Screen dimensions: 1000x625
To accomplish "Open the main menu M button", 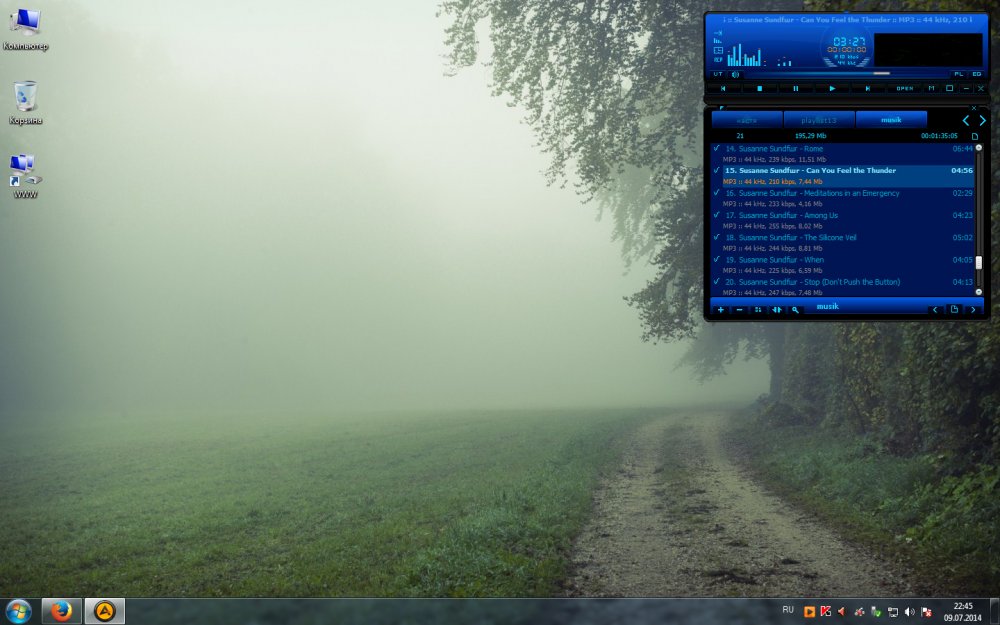I will [x=931, y=88].
